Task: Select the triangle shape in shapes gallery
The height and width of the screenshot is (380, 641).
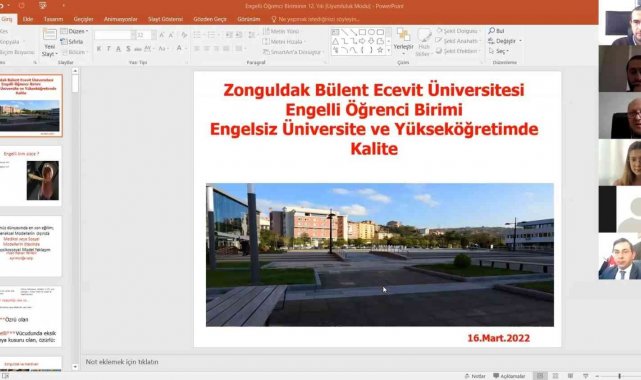Action: pyautogui.click(x=336, y=41)
